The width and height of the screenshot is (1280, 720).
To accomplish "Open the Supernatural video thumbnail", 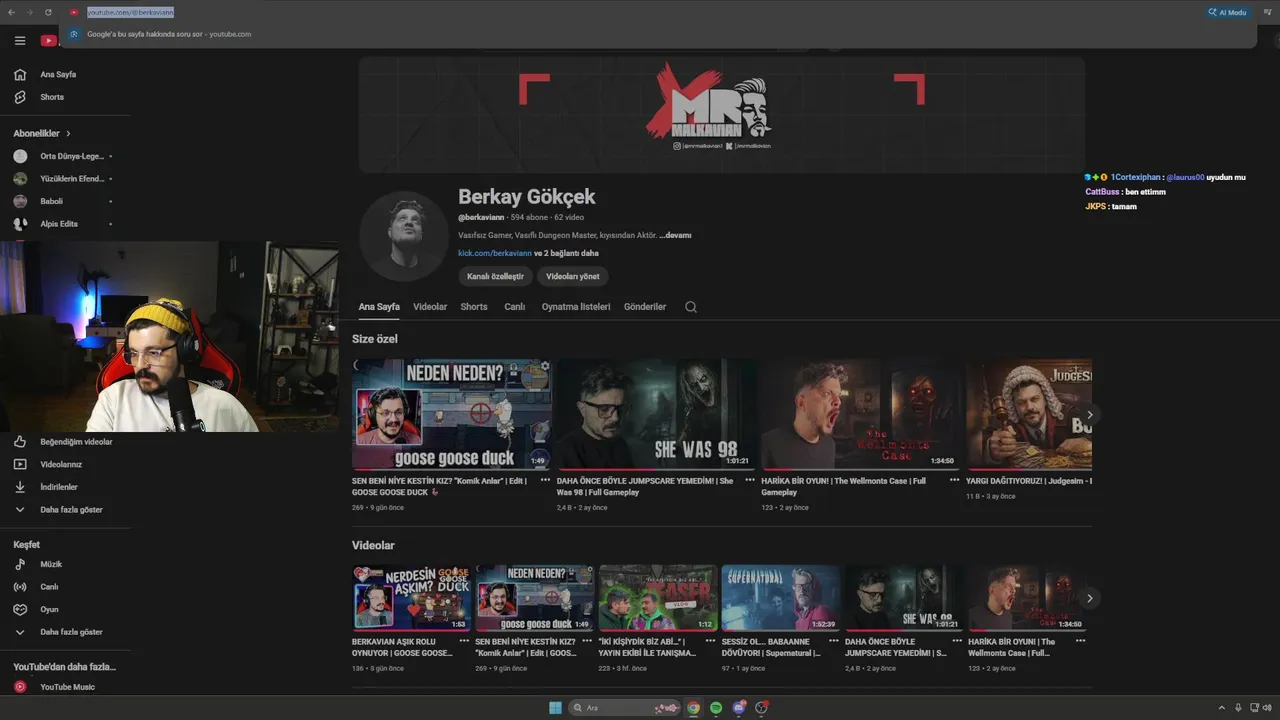I will (x=781, y=598).
